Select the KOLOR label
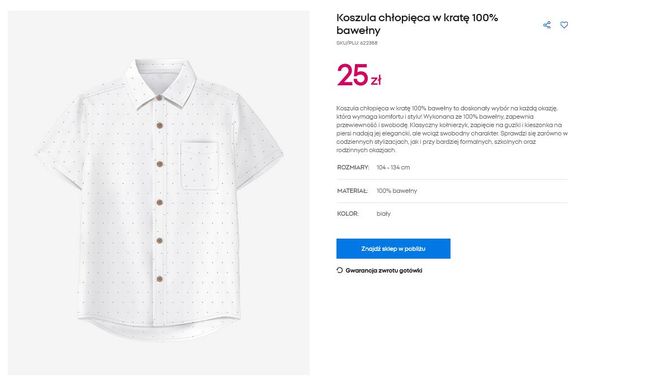The image size is (664, 383). (x=348, y=214)
